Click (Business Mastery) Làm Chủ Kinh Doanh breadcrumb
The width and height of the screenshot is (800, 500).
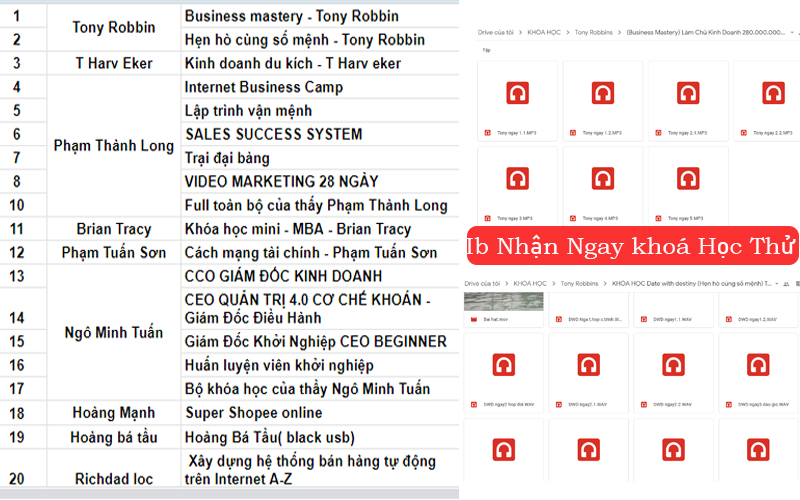tap(706, 32)
